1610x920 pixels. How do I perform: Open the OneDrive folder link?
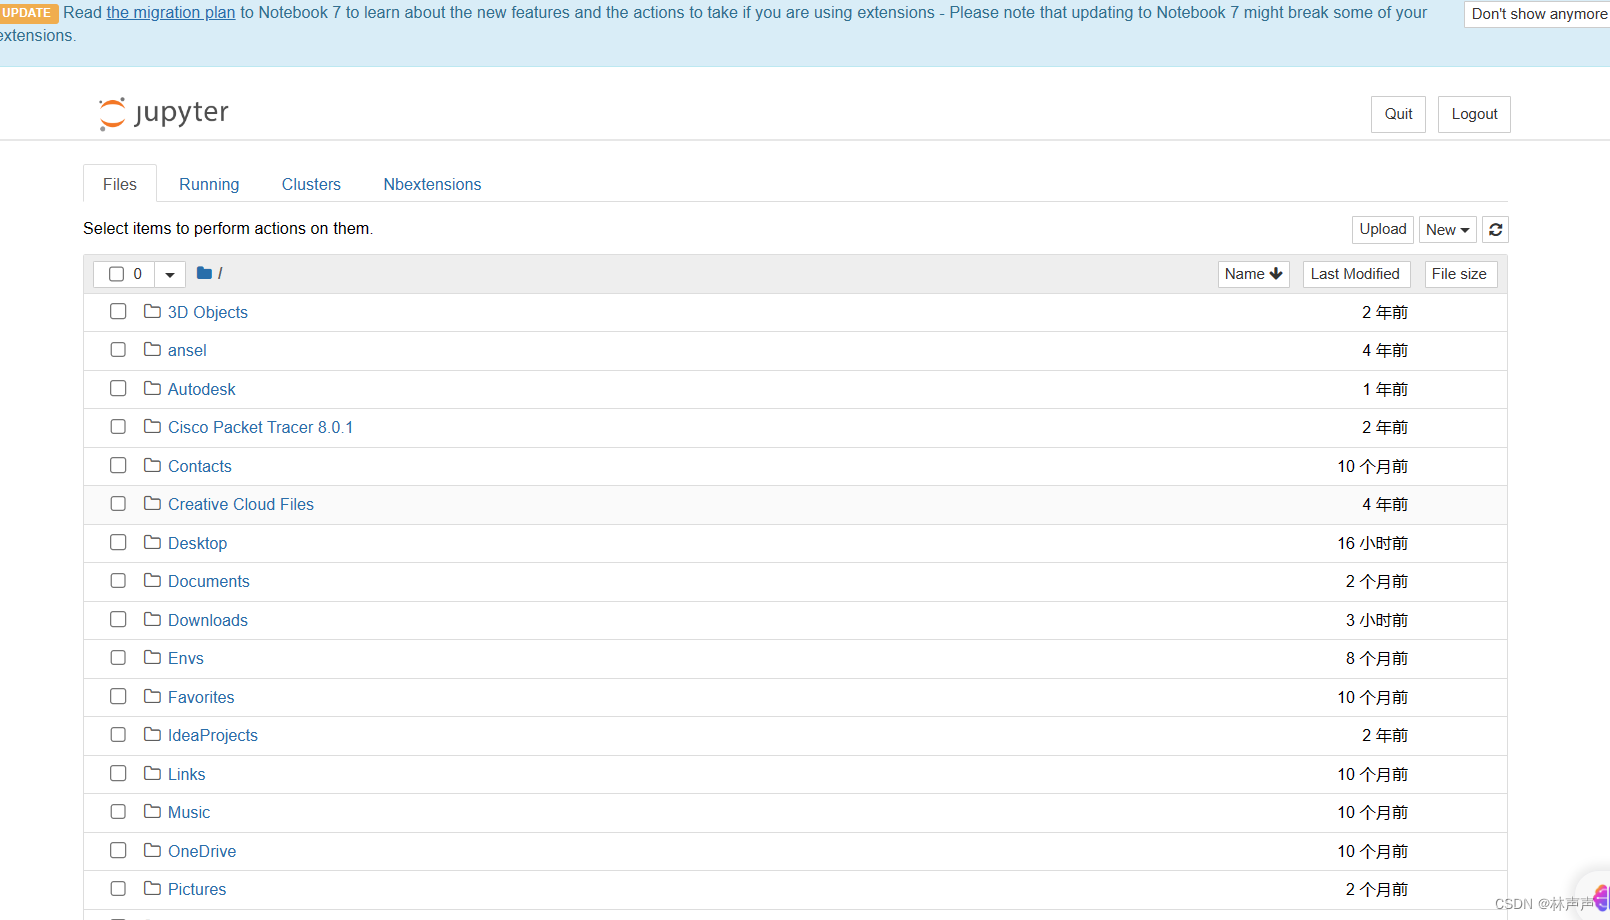click(x=202, y=851)
